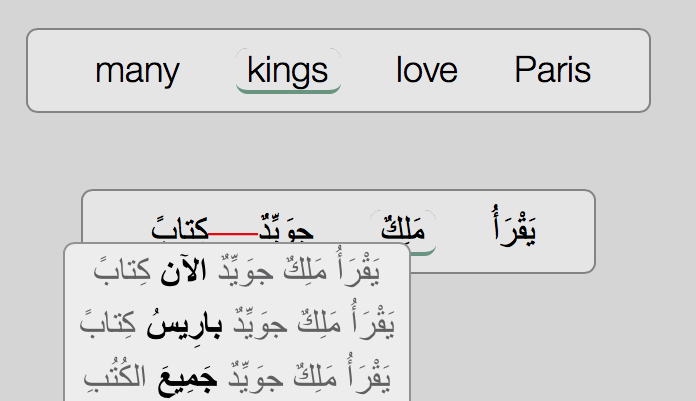Click the highlighted Arabic word مَلِكٌ

point(403,232)
